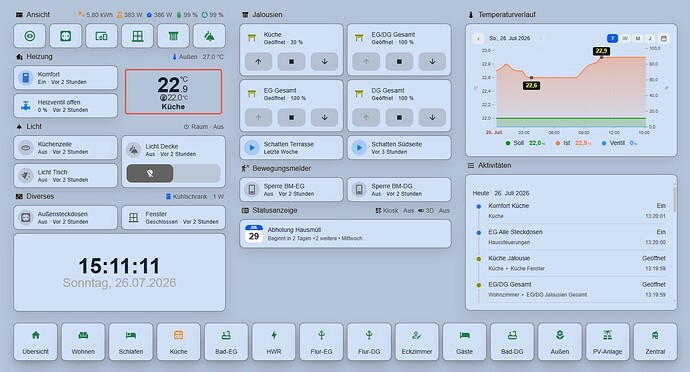The width and height of the screenshot is (690, 372).
Task: Toggle the Soll series in chart legend
Action: tap(526, 143)
